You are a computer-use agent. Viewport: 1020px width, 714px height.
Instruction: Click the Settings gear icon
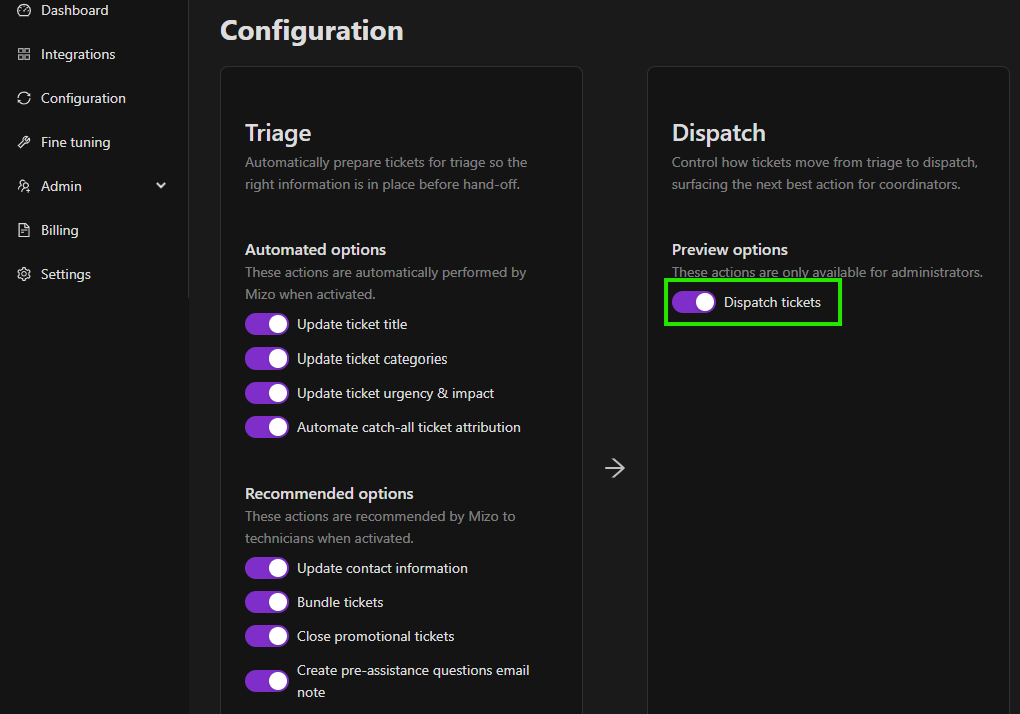24,274
